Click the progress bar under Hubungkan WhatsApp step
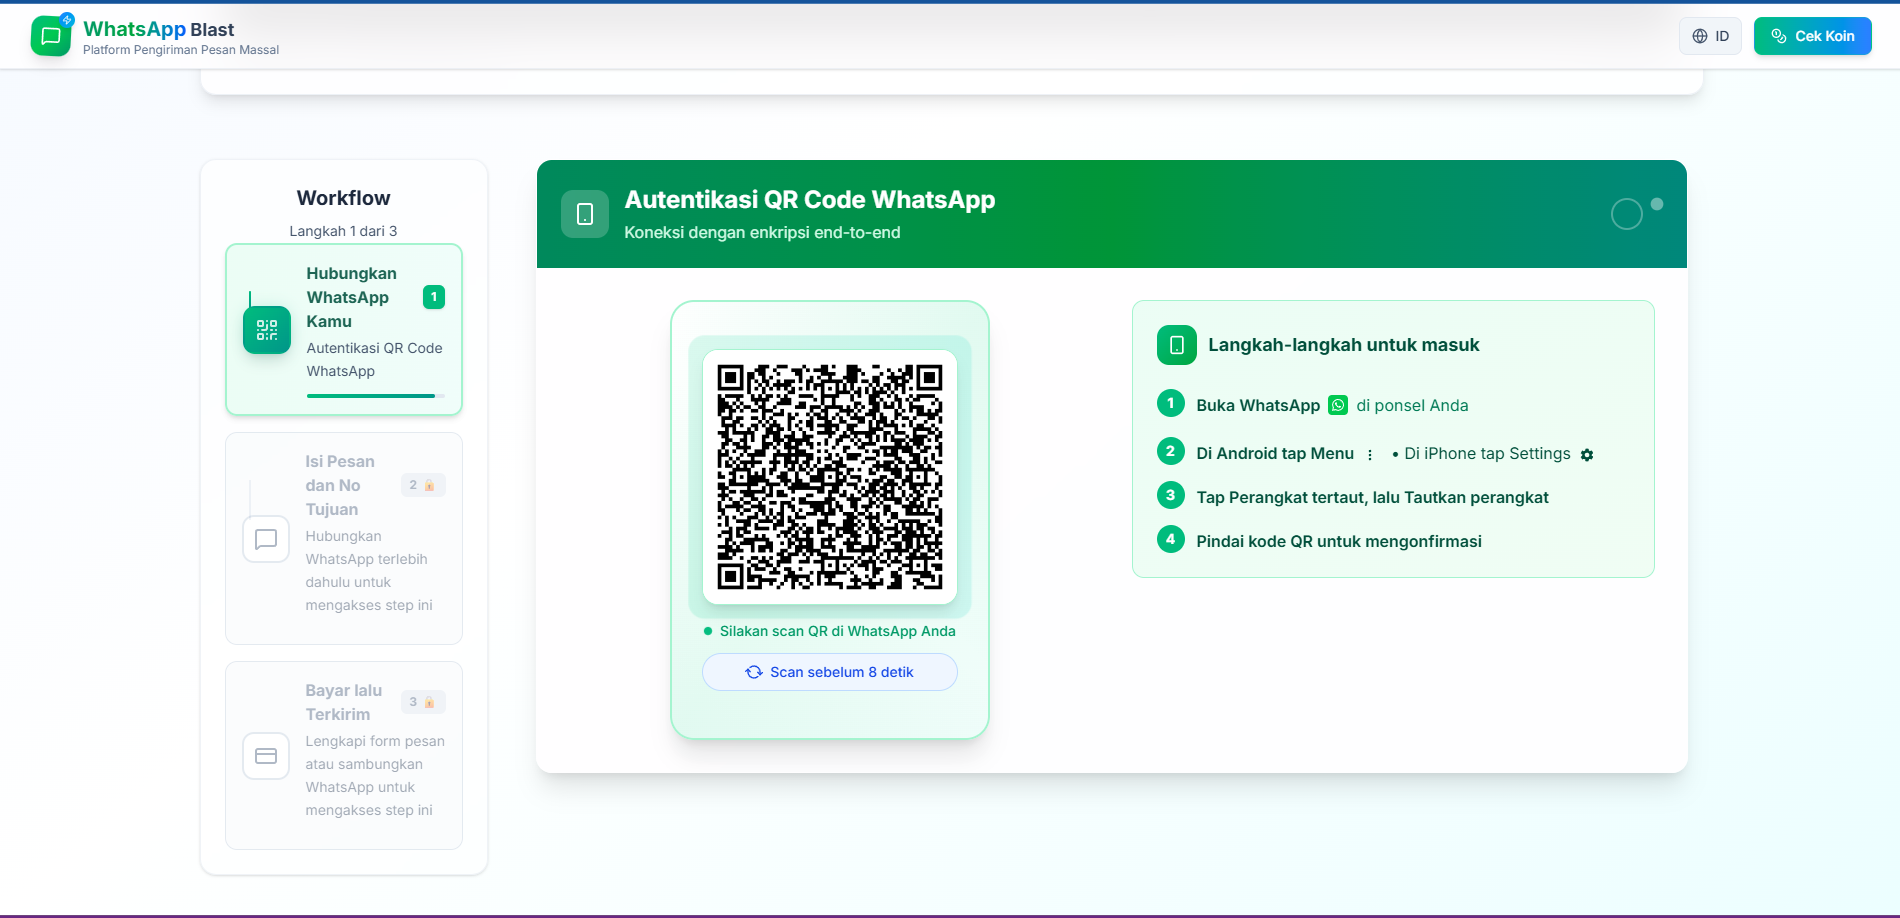Screen dimensions: 1900x918 (x=376, y=396)
